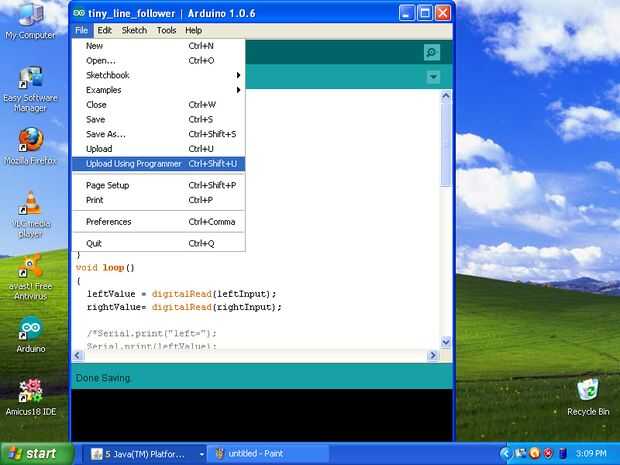The width and height of the screenshot is (620, 465).
Task: Choose Quit from File menu
Action: pos(159,244)
